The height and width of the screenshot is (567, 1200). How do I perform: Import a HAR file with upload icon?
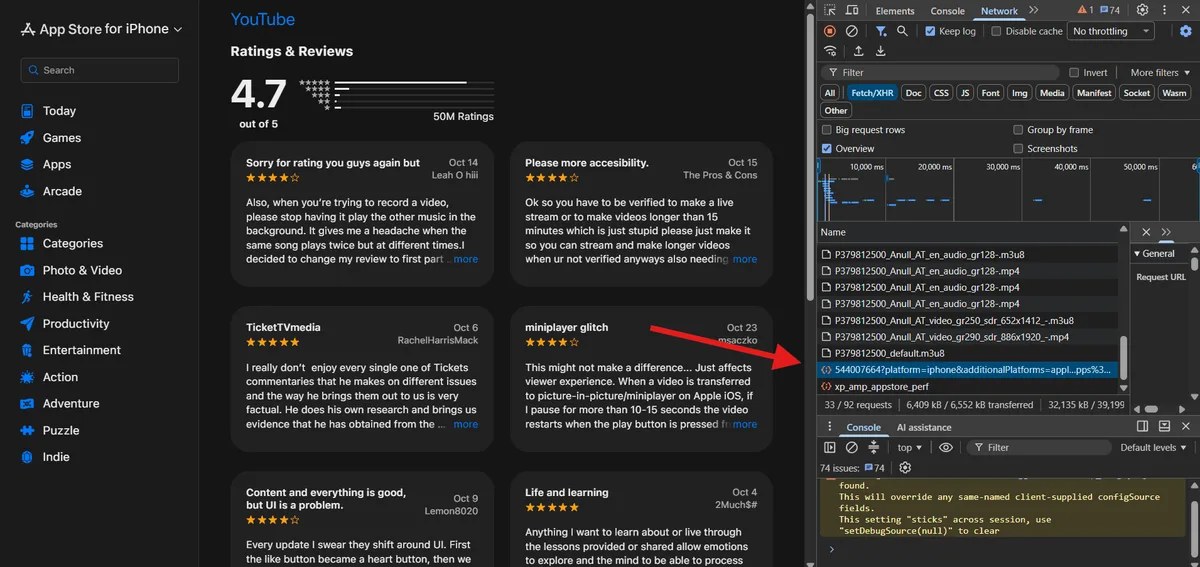coord(858,51)
